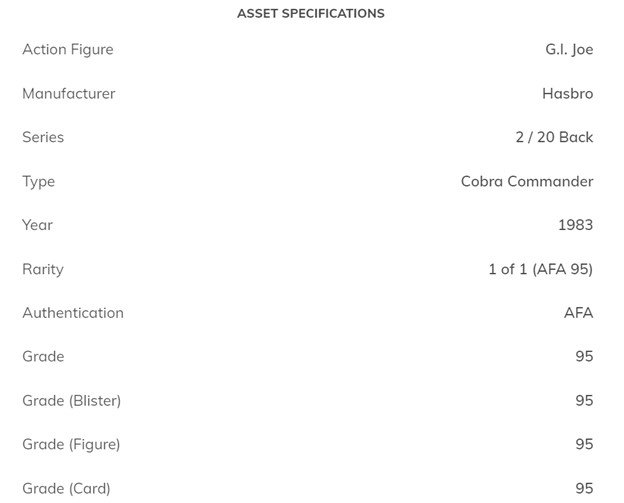Click the Year row label
The image size is (624, 503).
click(x=38, y=225)
